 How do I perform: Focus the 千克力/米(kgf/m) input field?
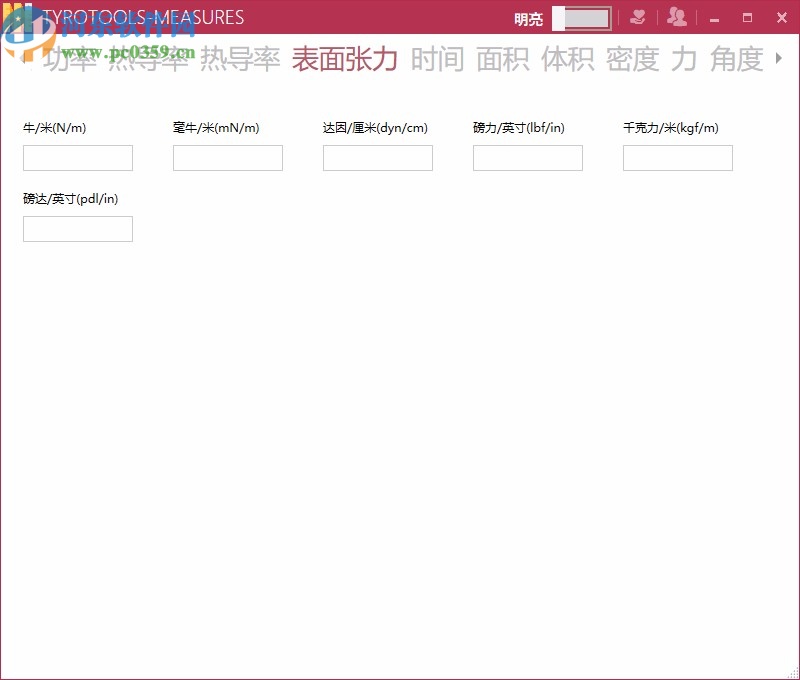point(678,158)
